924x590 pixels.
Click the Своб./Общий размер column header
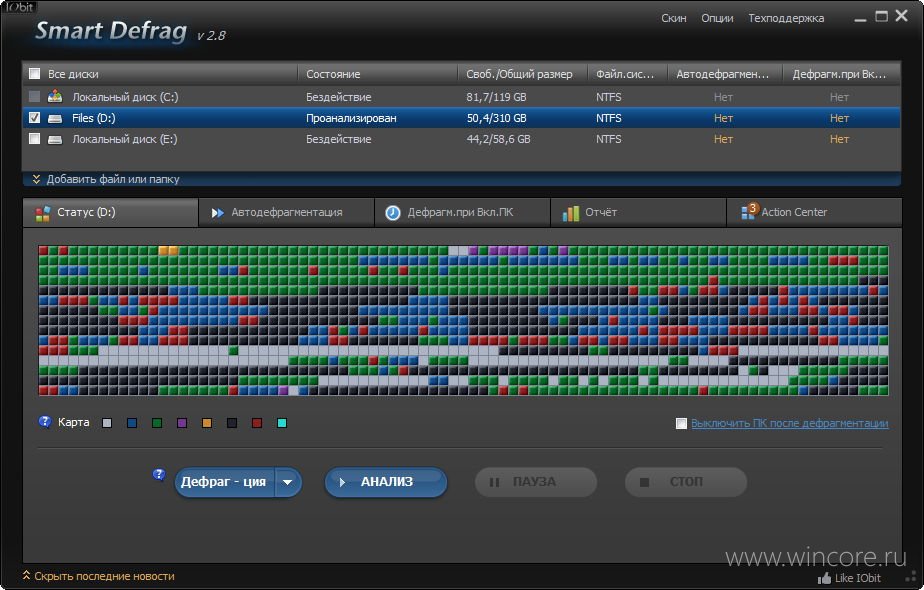(522, 74)
